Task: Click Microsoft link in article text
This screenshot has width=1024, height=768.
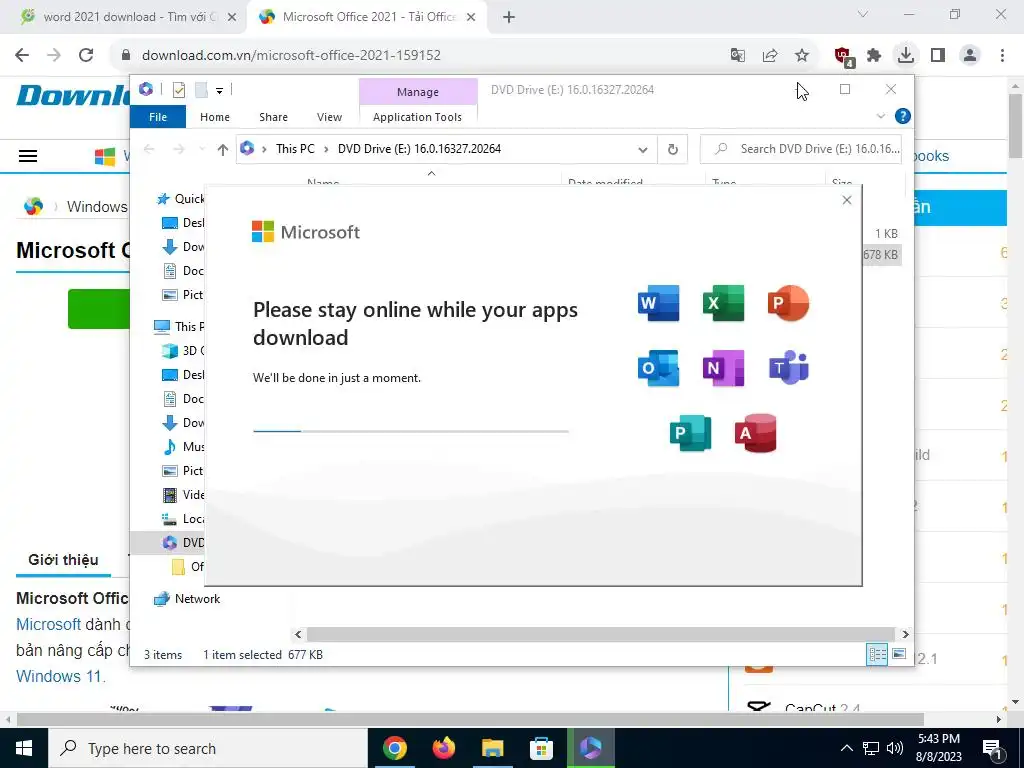Action: point(48,624)
